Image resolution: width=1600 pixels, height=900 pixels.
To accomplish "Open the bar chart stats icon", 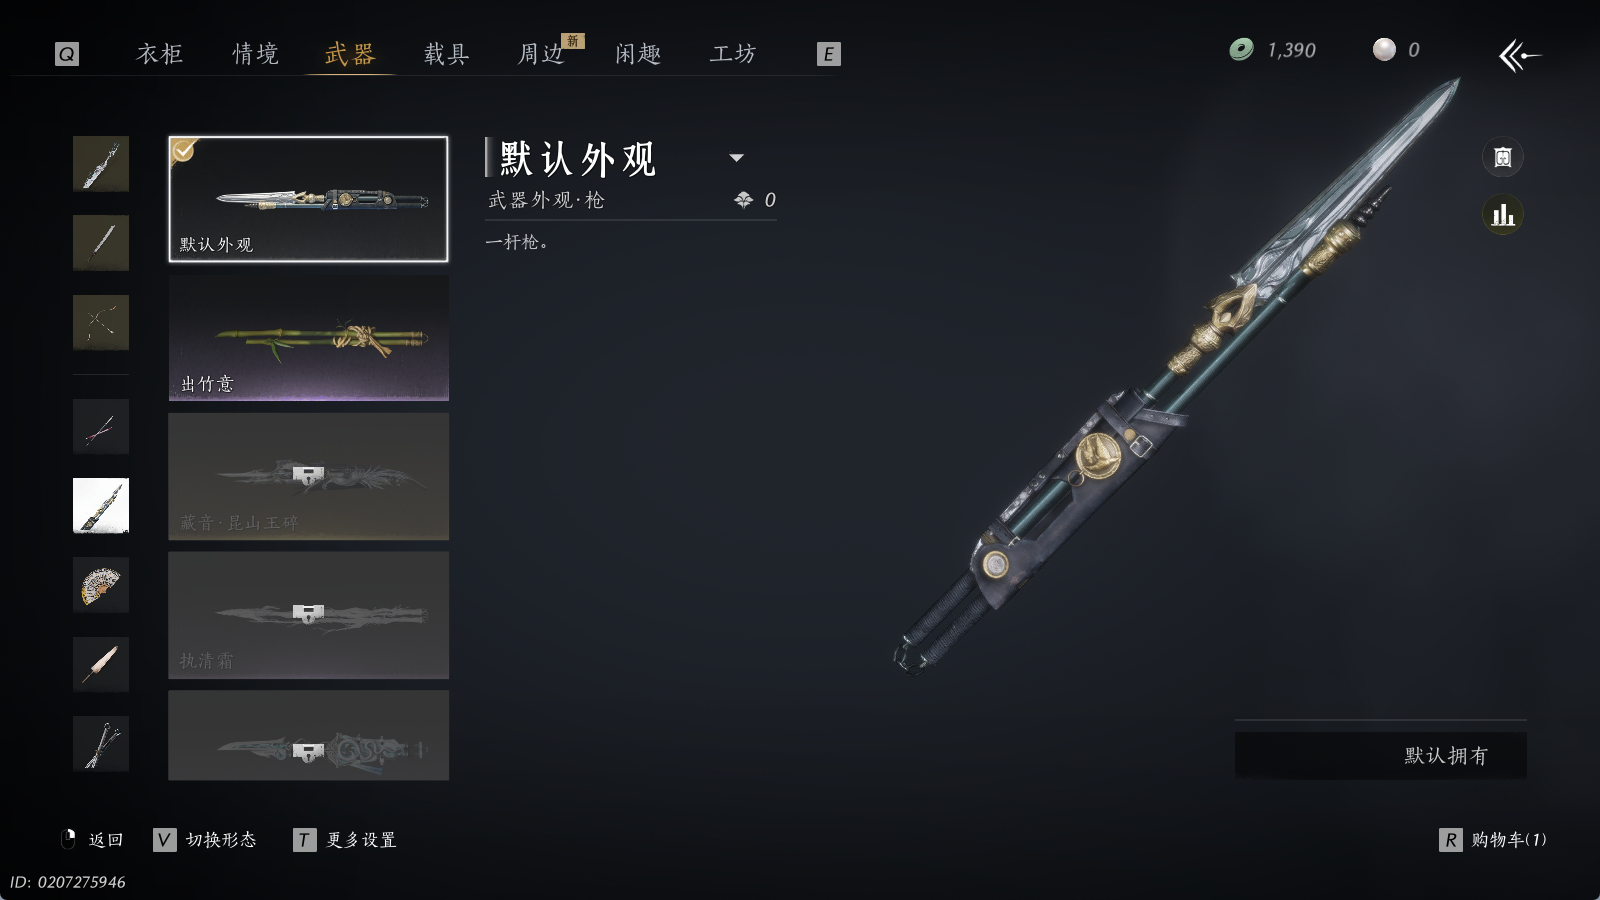I will (1502, 215).
